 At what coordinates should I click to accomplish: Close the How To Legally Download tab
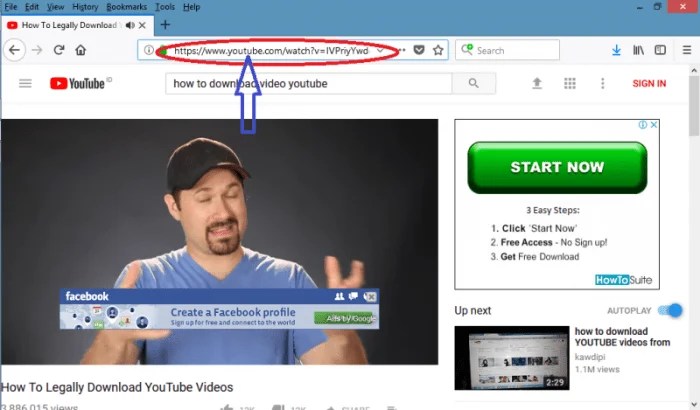[142, 25]
